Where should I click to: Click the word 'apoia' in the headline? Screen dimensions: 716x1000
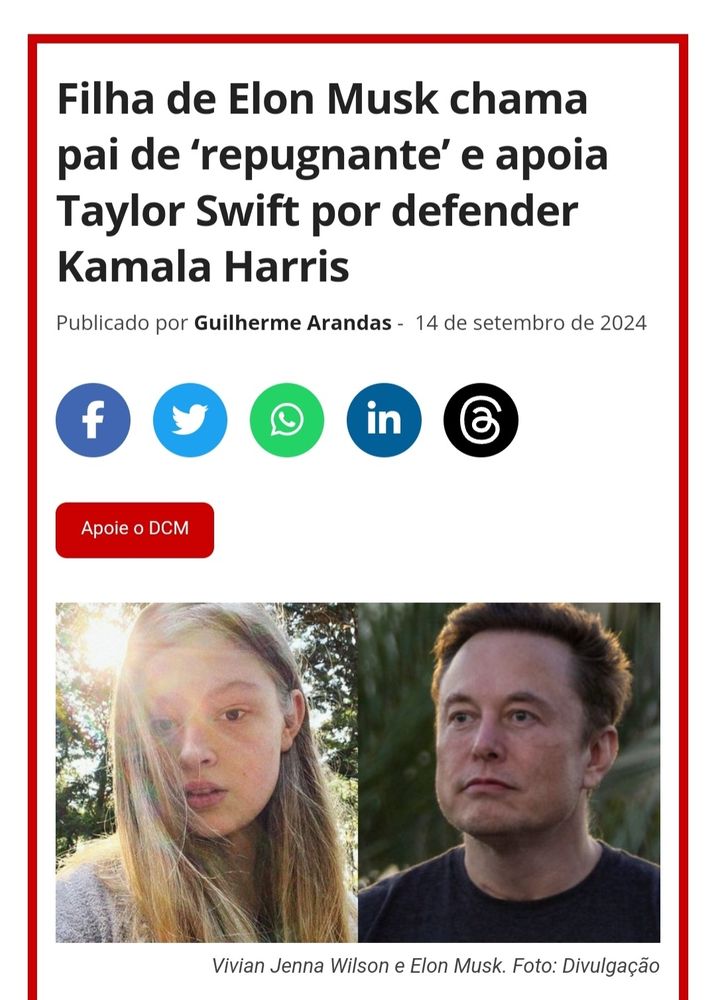pos(552,156)
